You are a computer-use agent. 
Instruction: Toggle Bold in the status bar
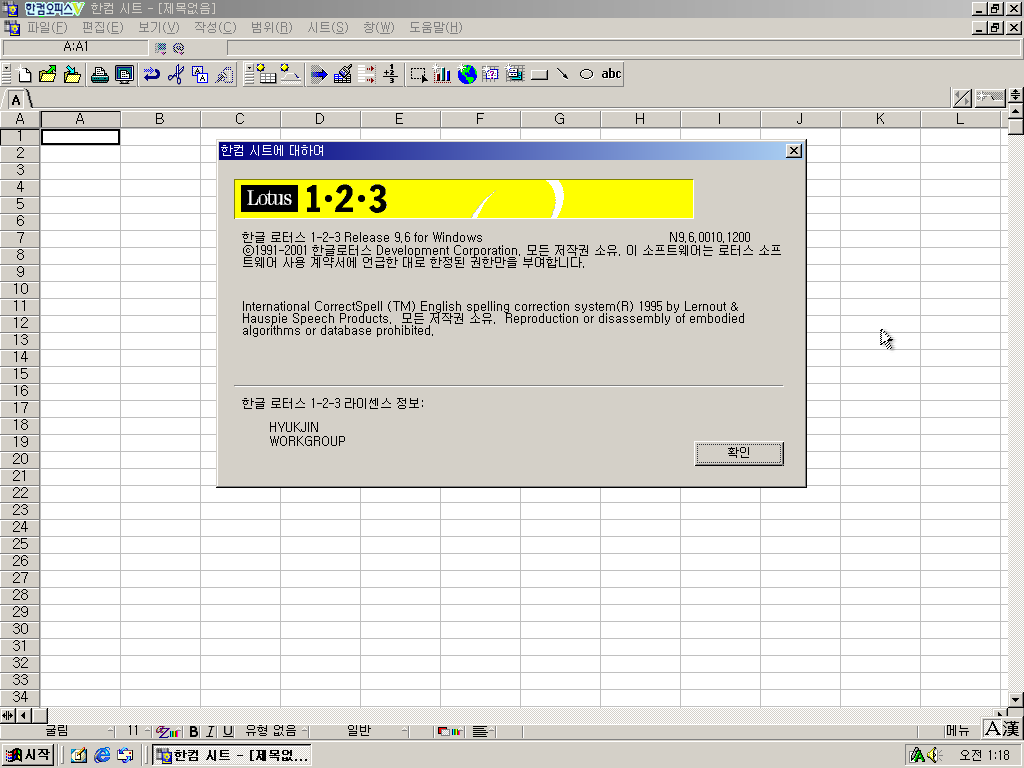pyautogui.click(x=194, y=731)
